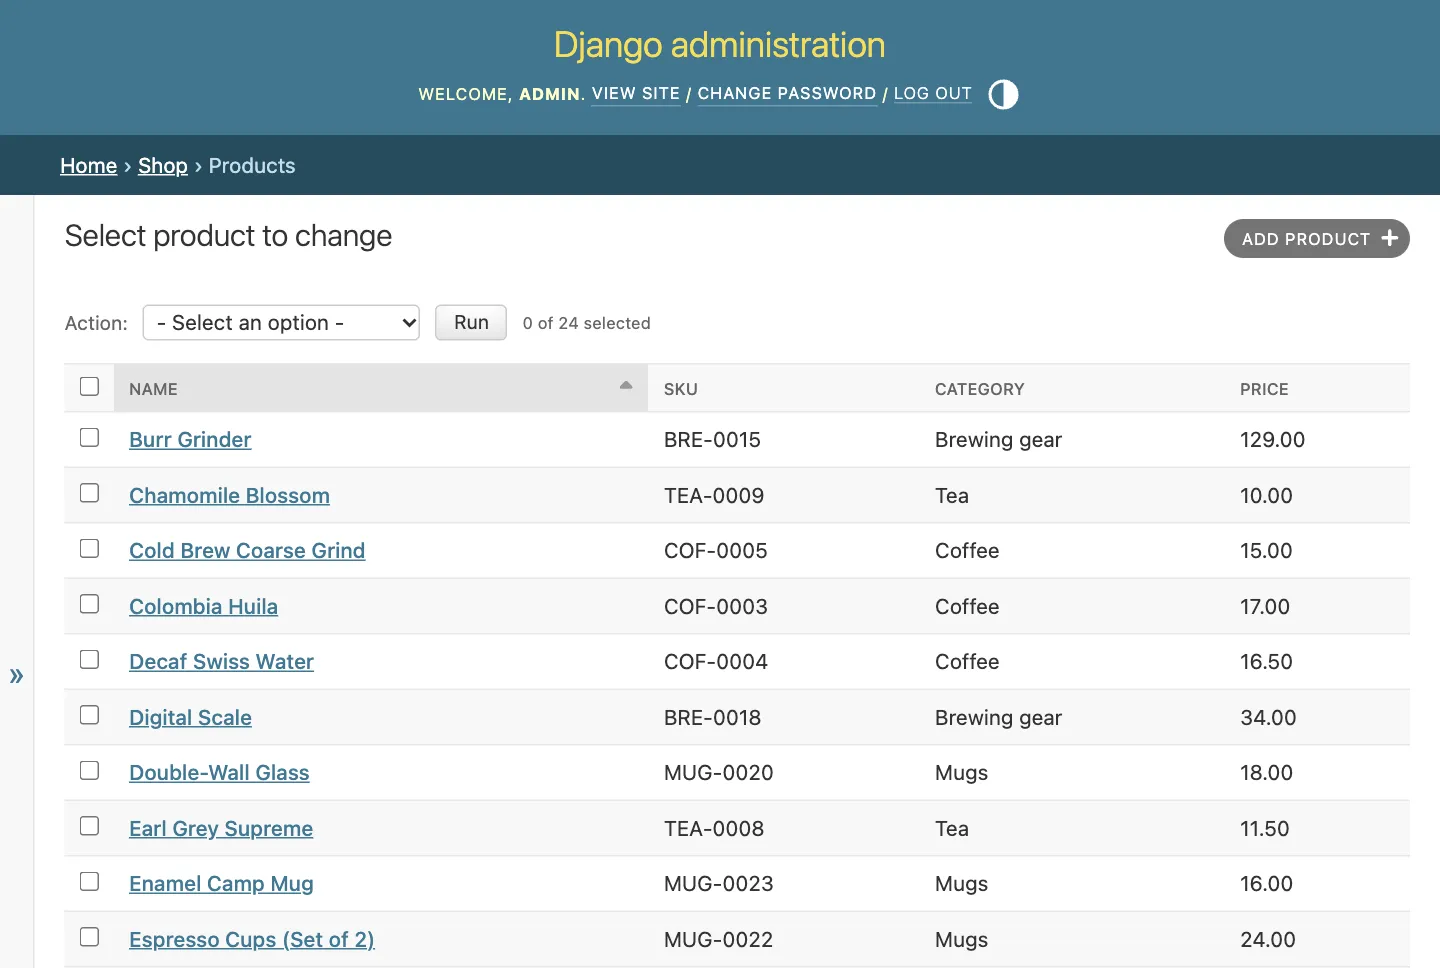1440x968 pixels.
Task: Click the name column sort arrow
Action: point(626,386)
